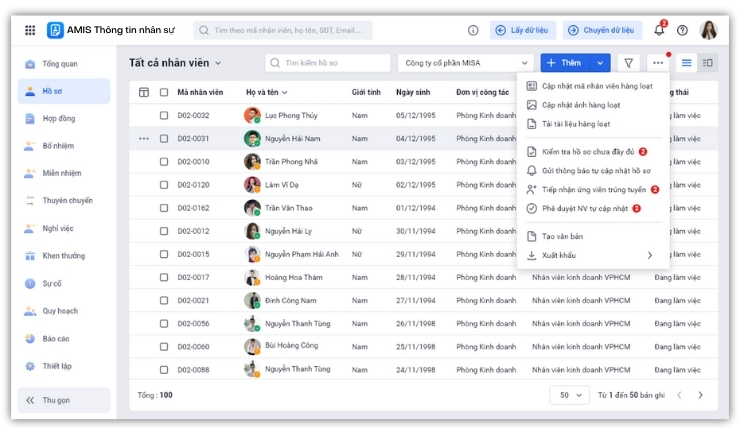Screen dimensions: 740x435
Task: Collapse sidebar with Thu gọn
Action: (x=64, y=400)
